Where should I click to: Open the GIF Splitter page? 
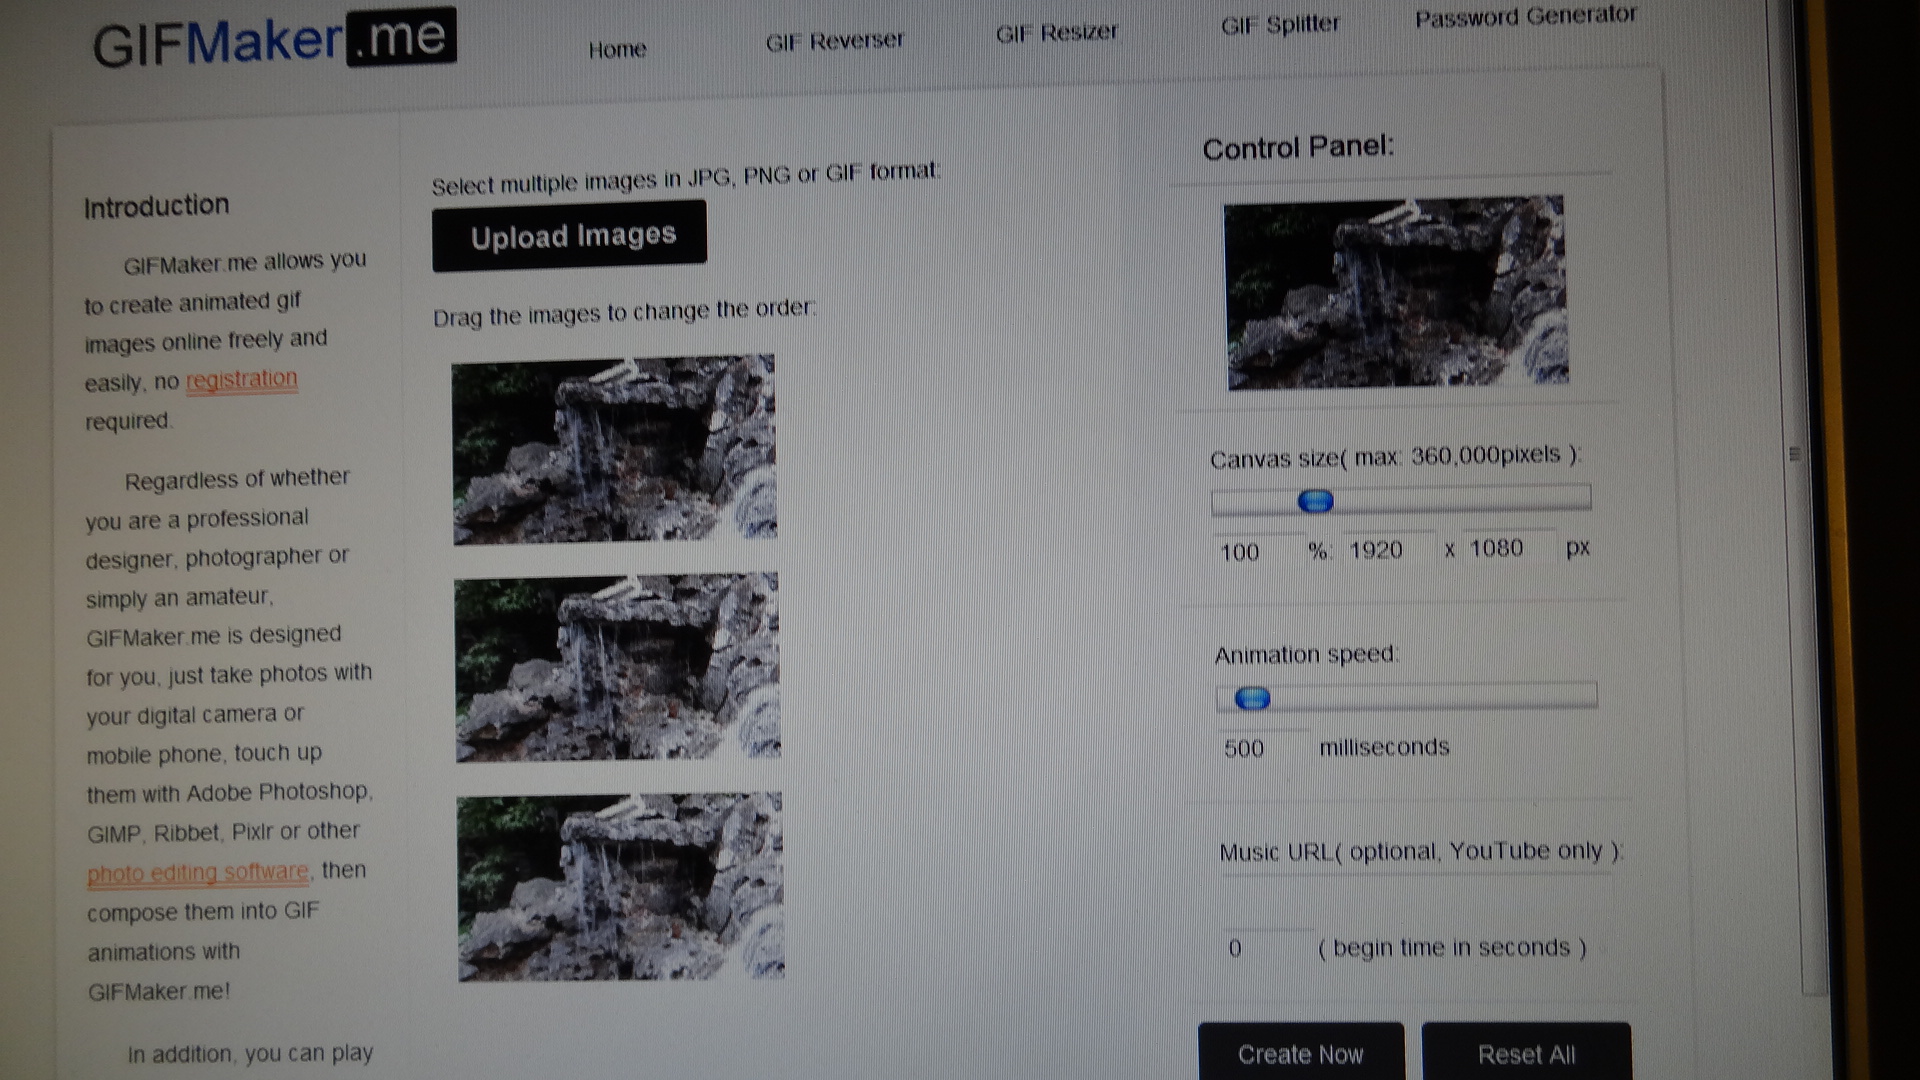pos(1279,25)
